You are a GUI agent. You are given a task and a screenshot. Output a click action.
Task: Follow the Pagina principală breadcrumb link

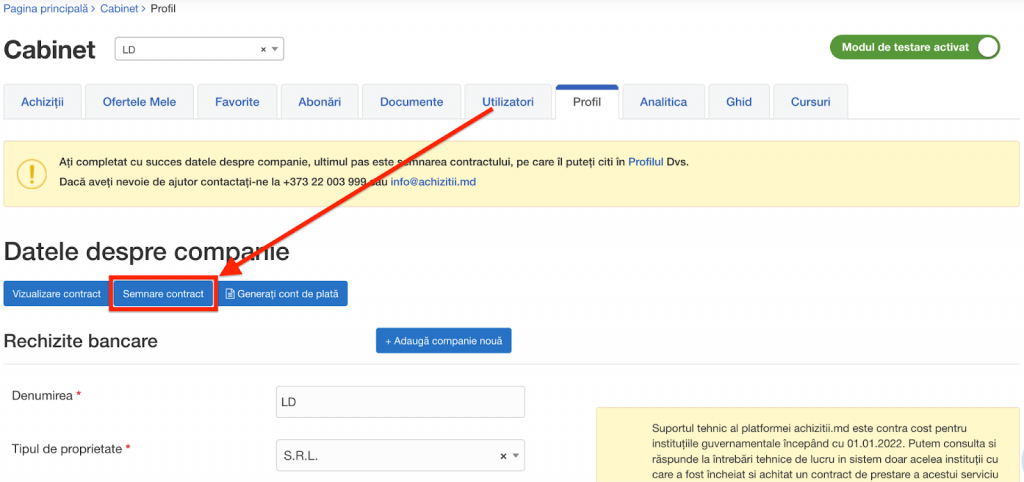(44, 8)
